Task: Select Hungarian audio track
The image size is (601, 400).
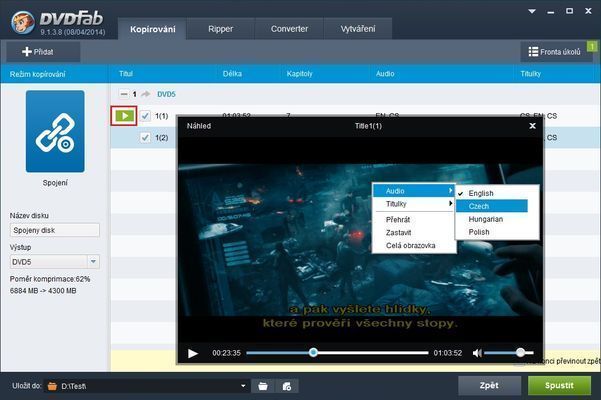Action: (x=492, y=219)
